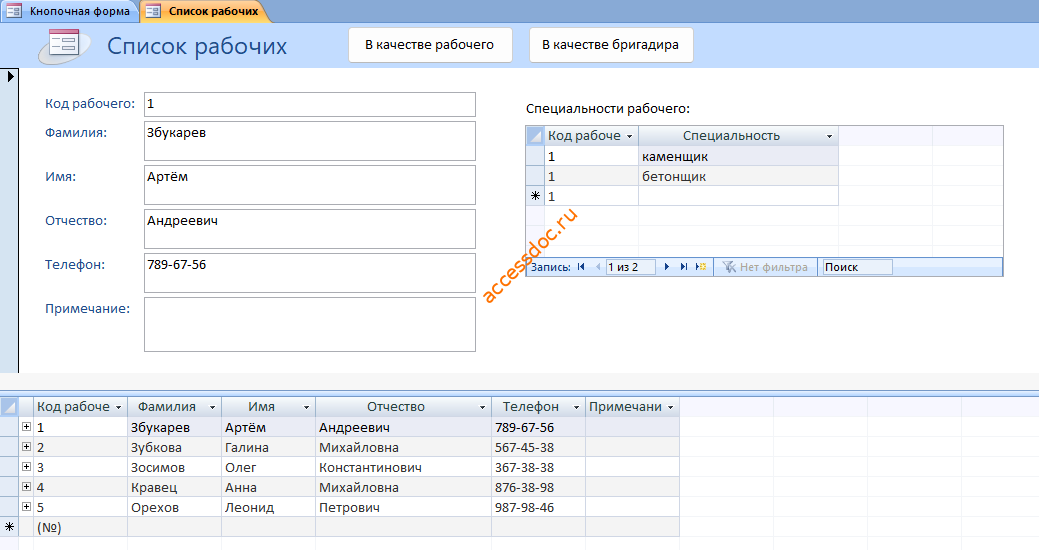Open the Примечани column dropdown arrow
The height and width of the screenshot is (550, 1039).
[671, 408]
